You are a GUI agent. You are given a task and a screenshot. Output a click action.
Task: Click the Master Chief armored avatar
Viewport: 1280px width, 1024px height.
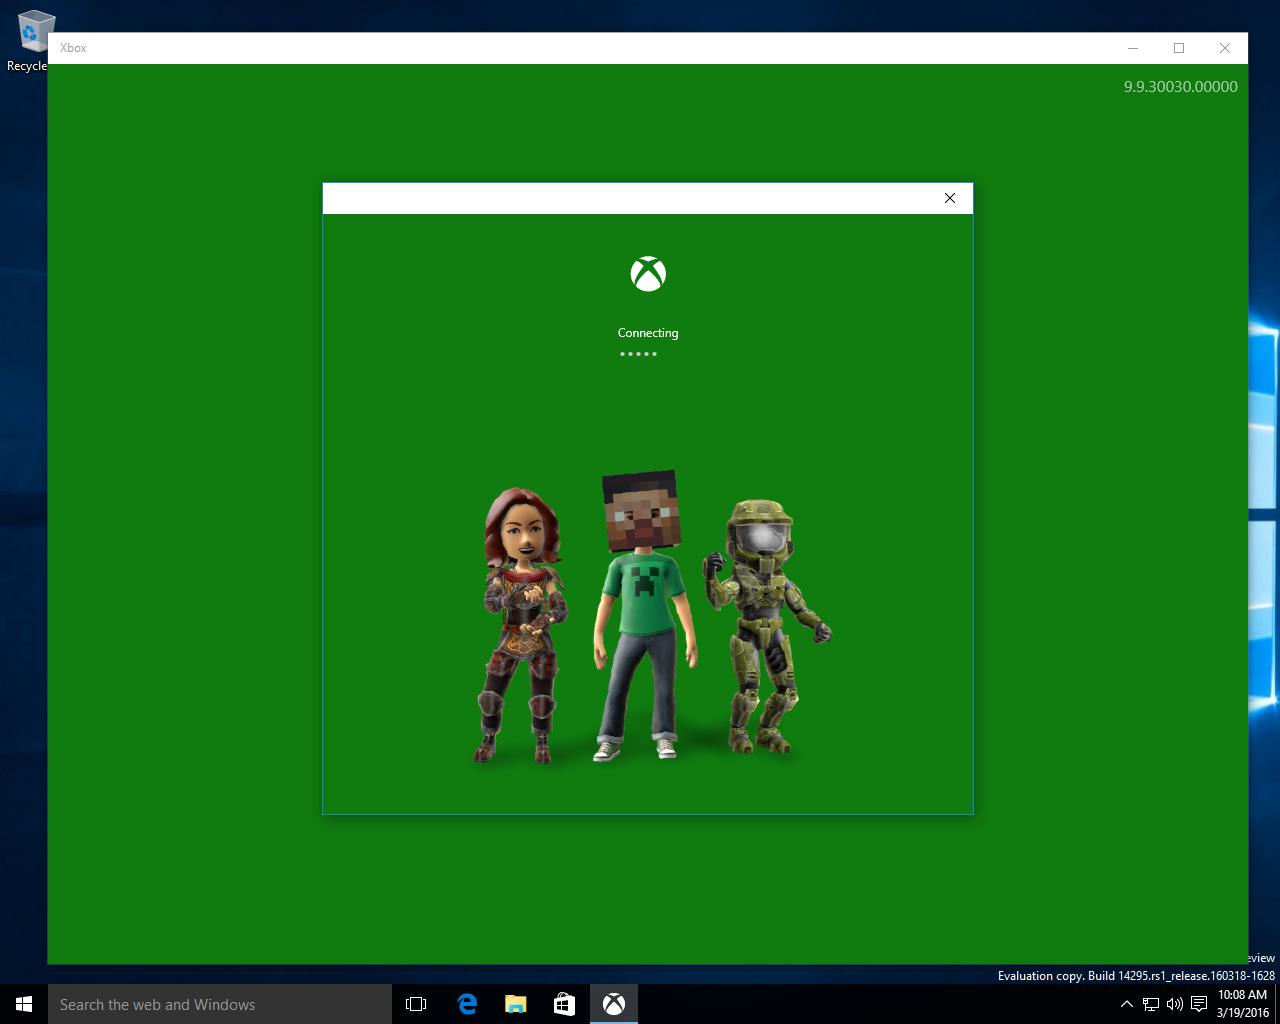[766, 627]
